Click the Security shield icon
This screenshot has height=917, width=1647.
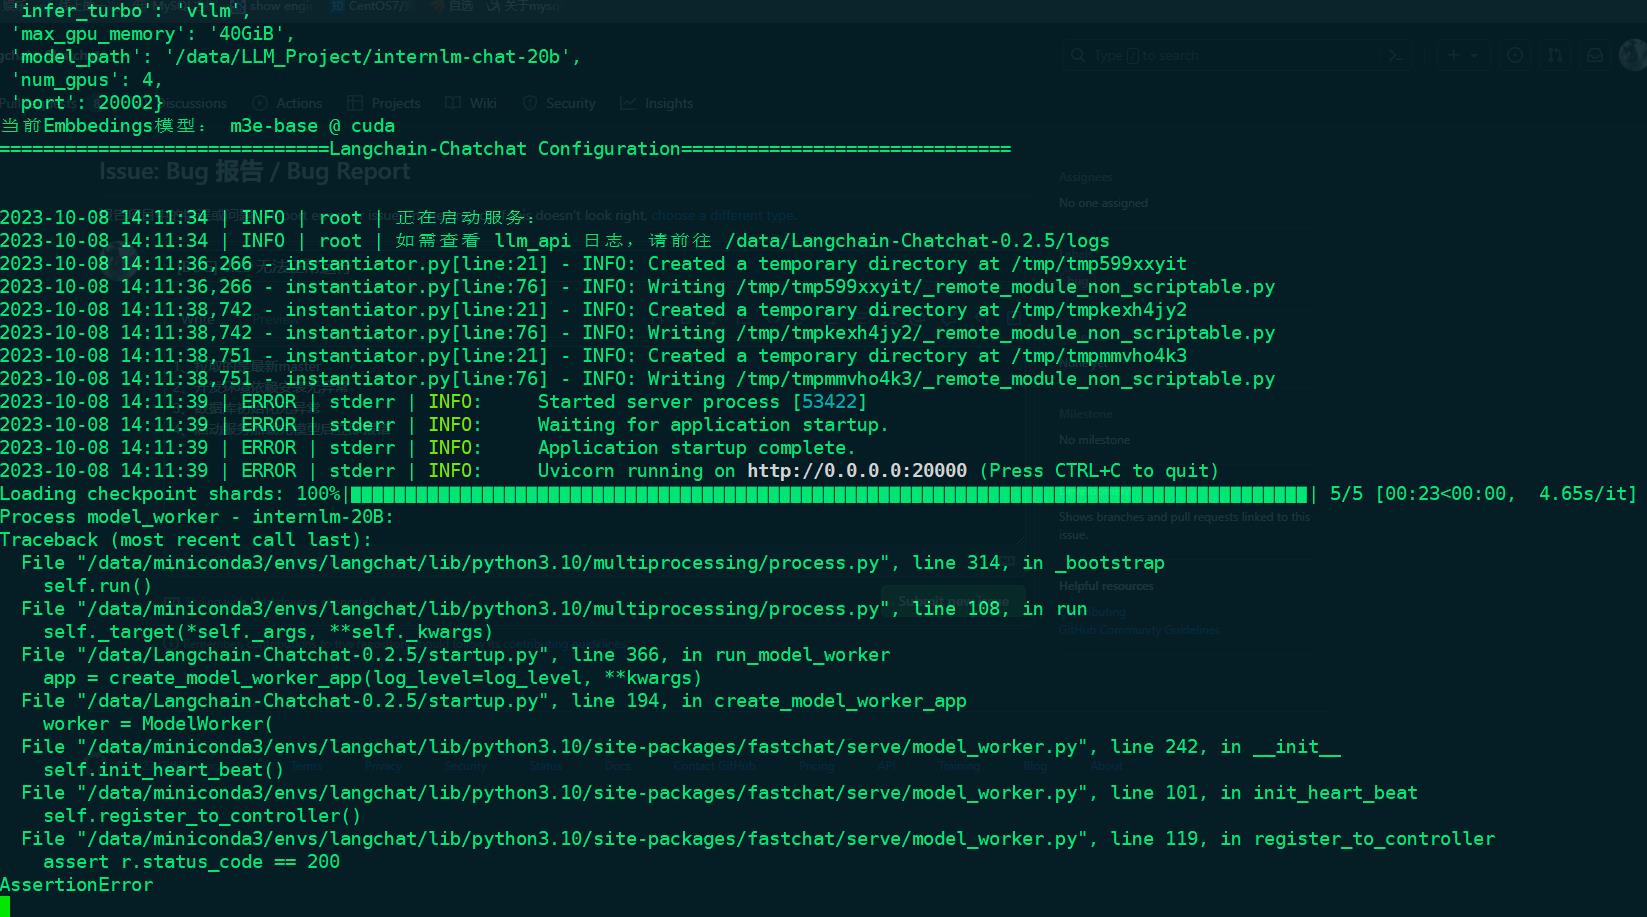point(530,103)
